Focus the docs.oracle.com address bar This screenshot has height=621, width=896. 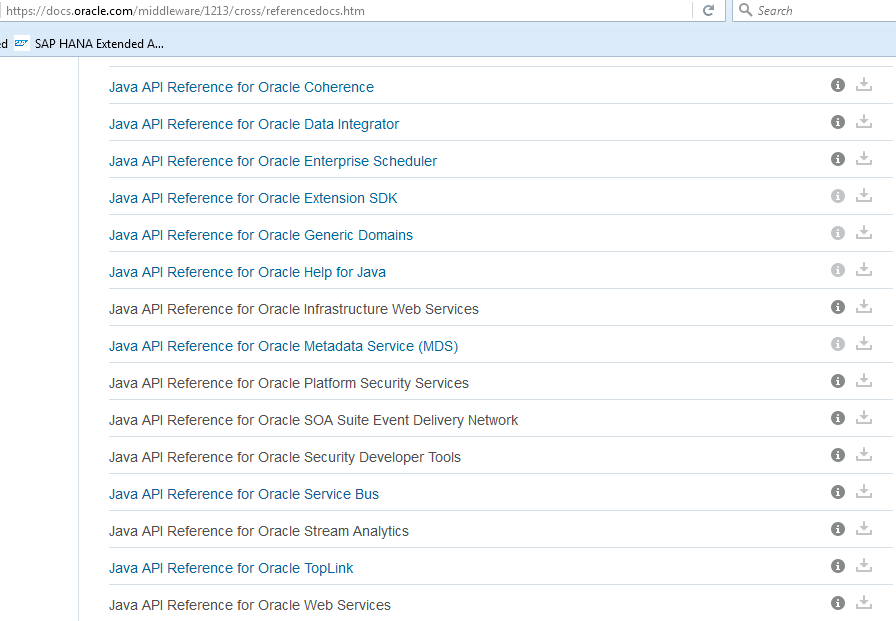coord(346,10)
